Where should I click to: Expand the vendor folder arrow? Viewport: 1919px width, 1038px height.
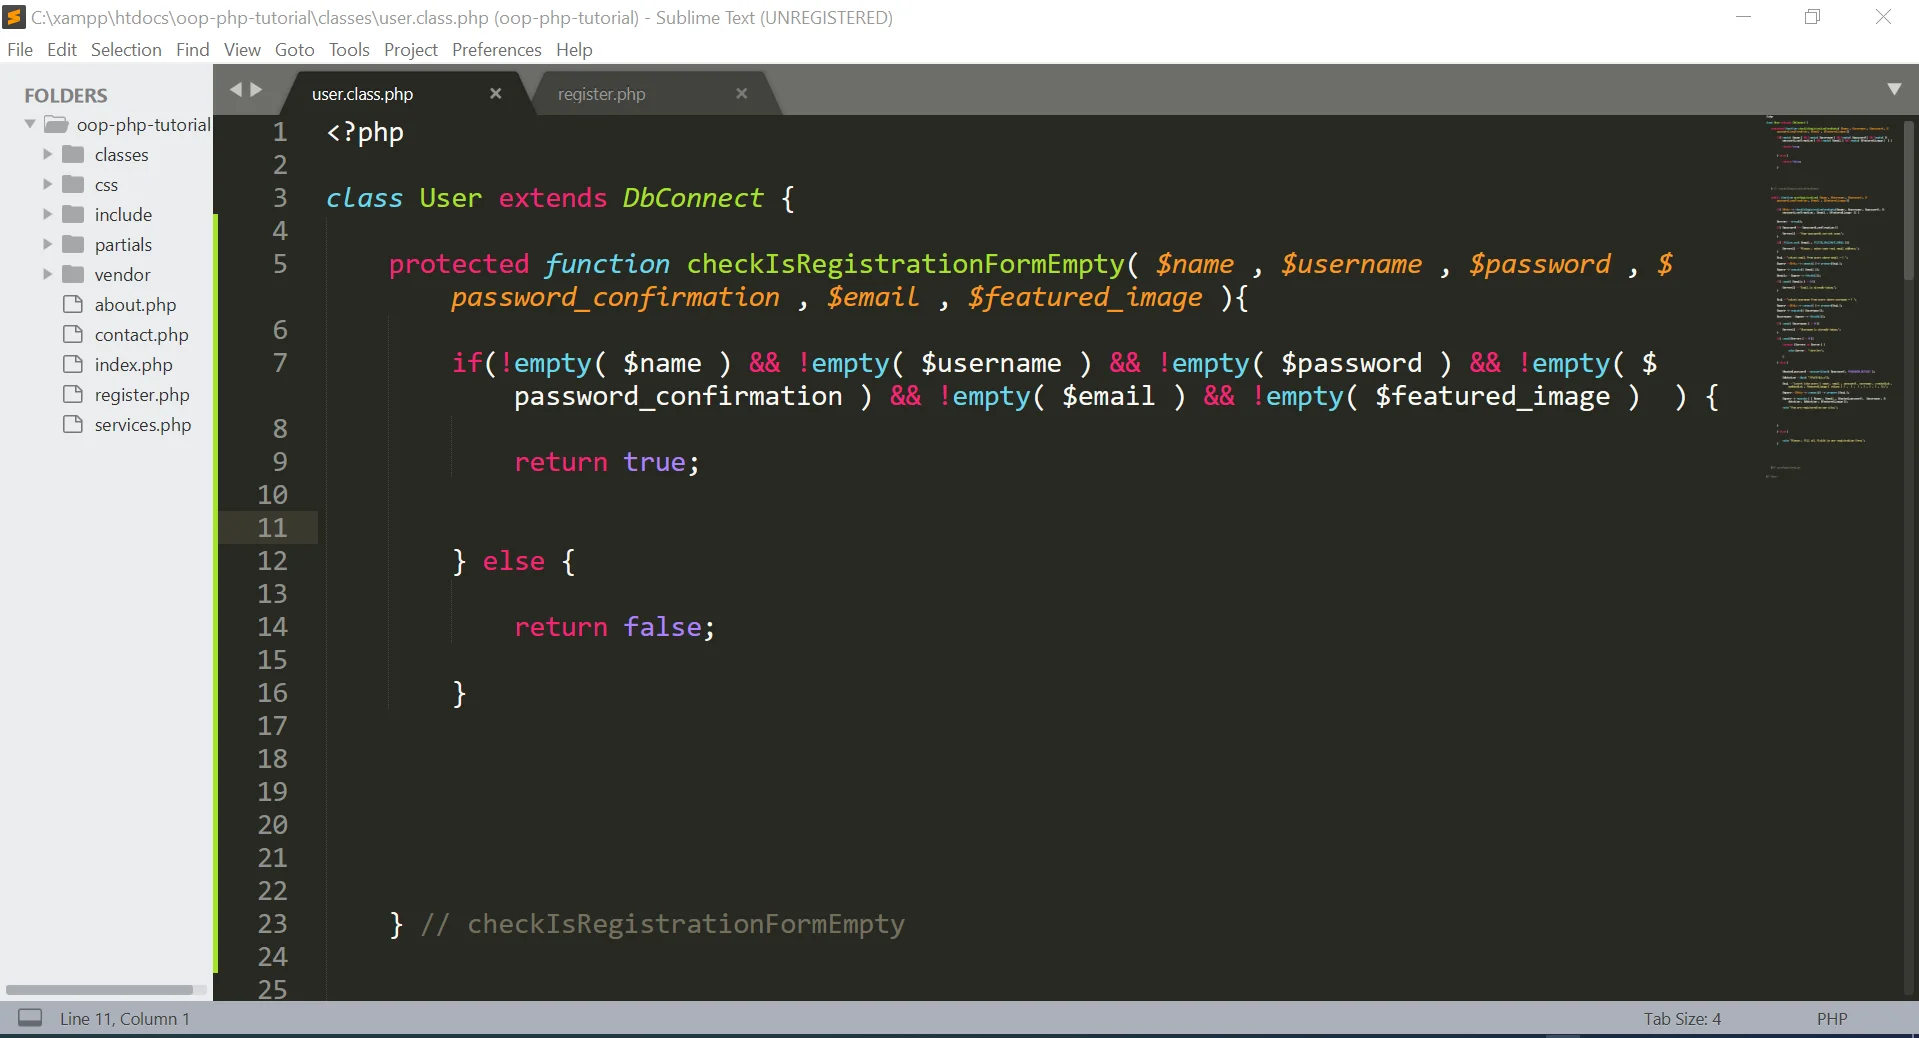(x=47, y=274)
